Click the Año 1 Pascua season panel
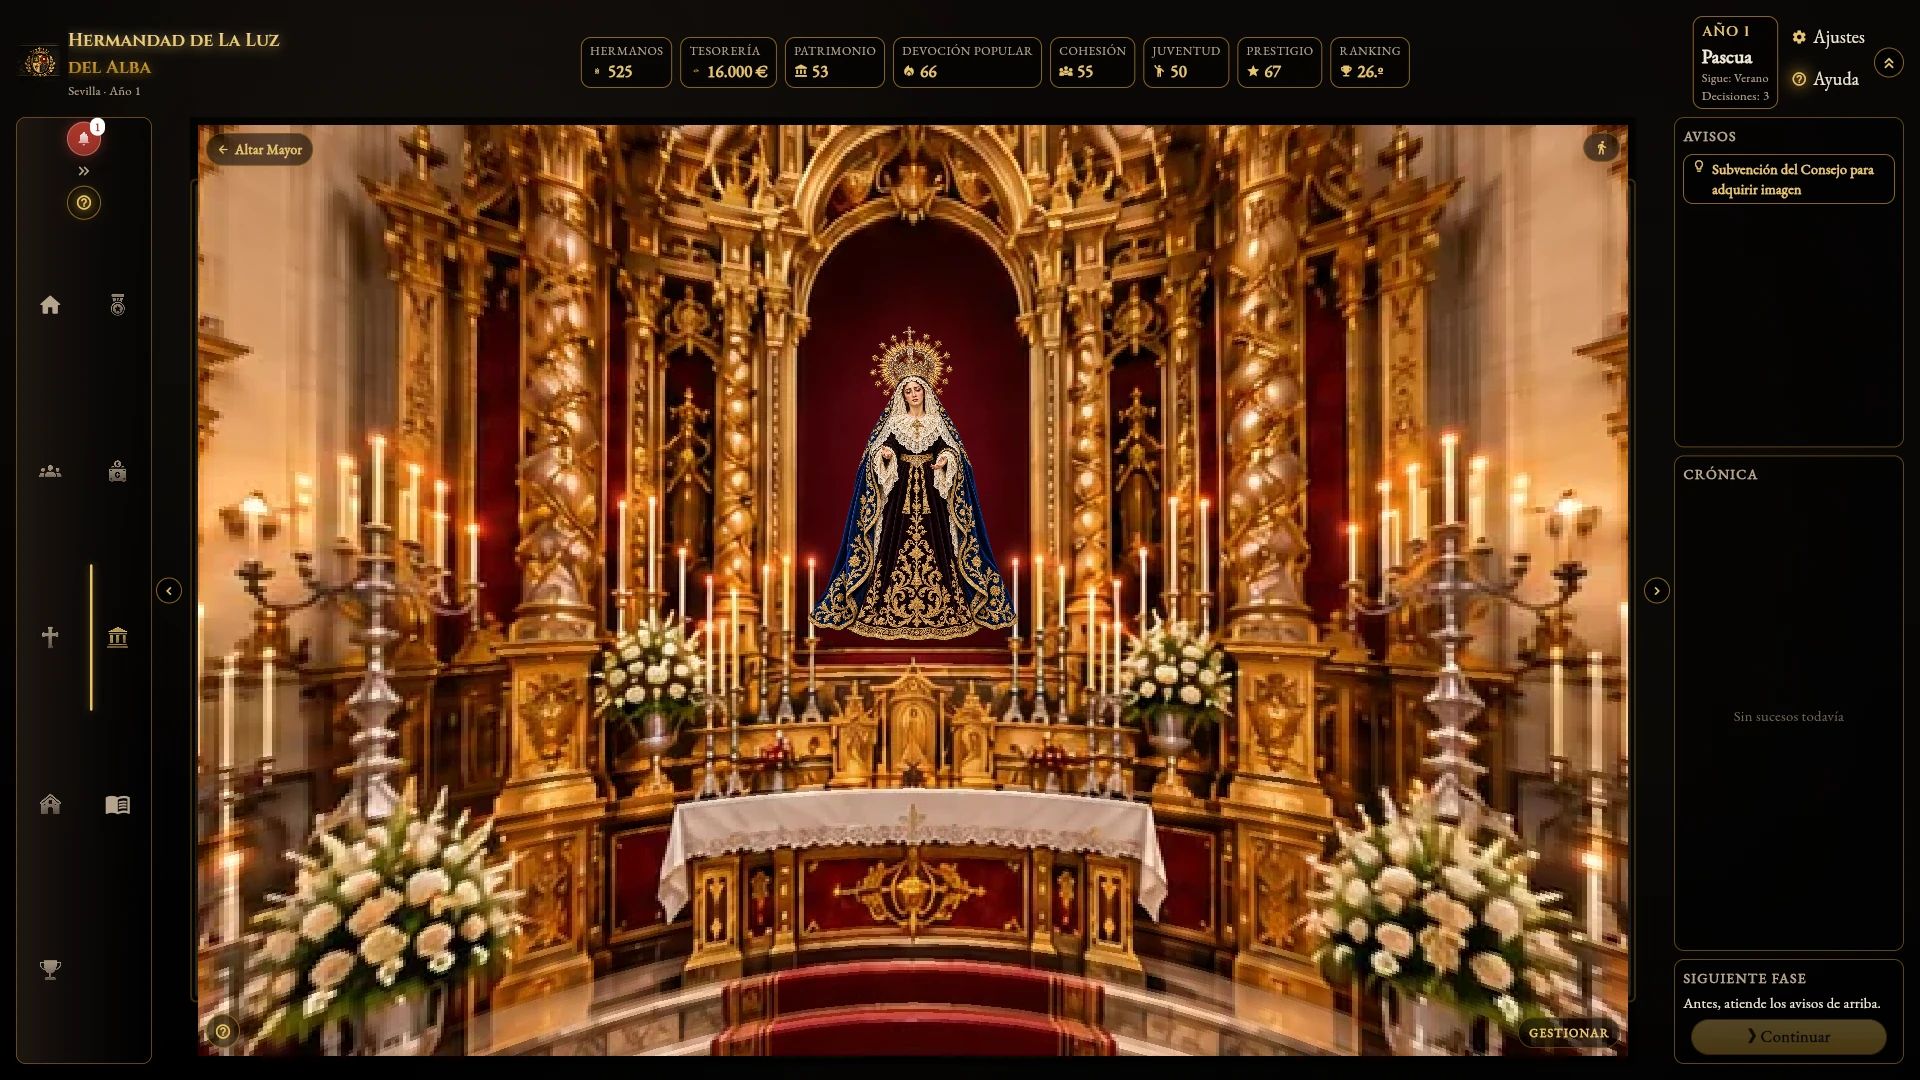The height and width of the screenshot is (1080, 1920). 1735,62
